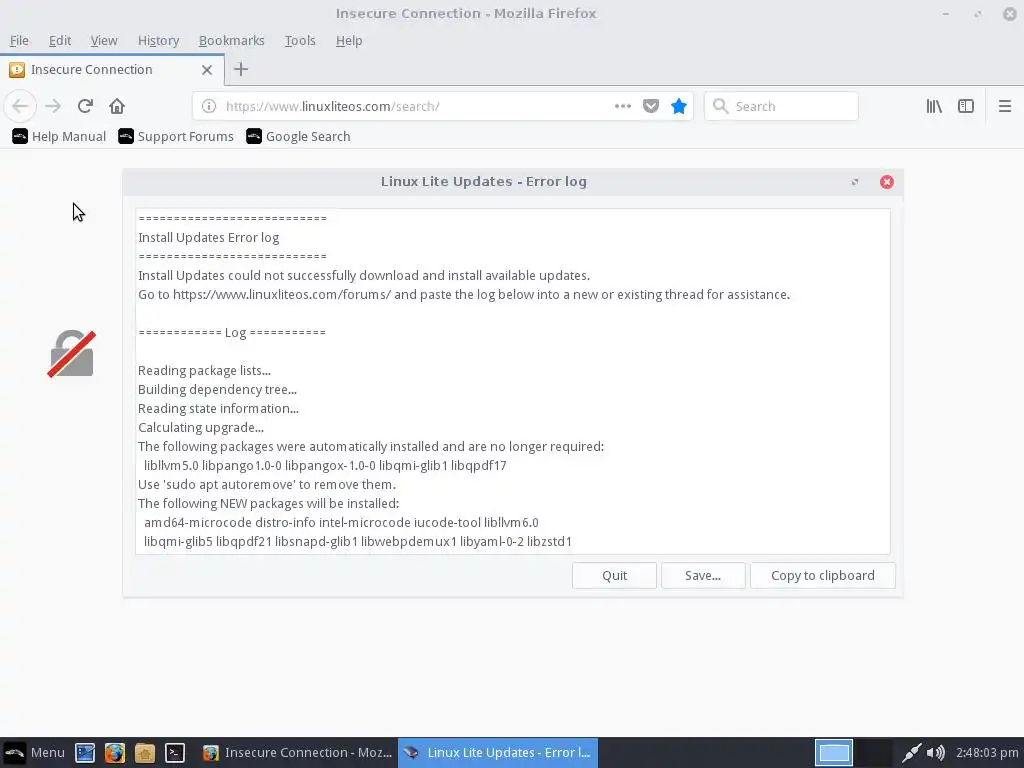Open the Help Manual bookmark
Viewport: 1024px width, 768px height.
point(59,136)
